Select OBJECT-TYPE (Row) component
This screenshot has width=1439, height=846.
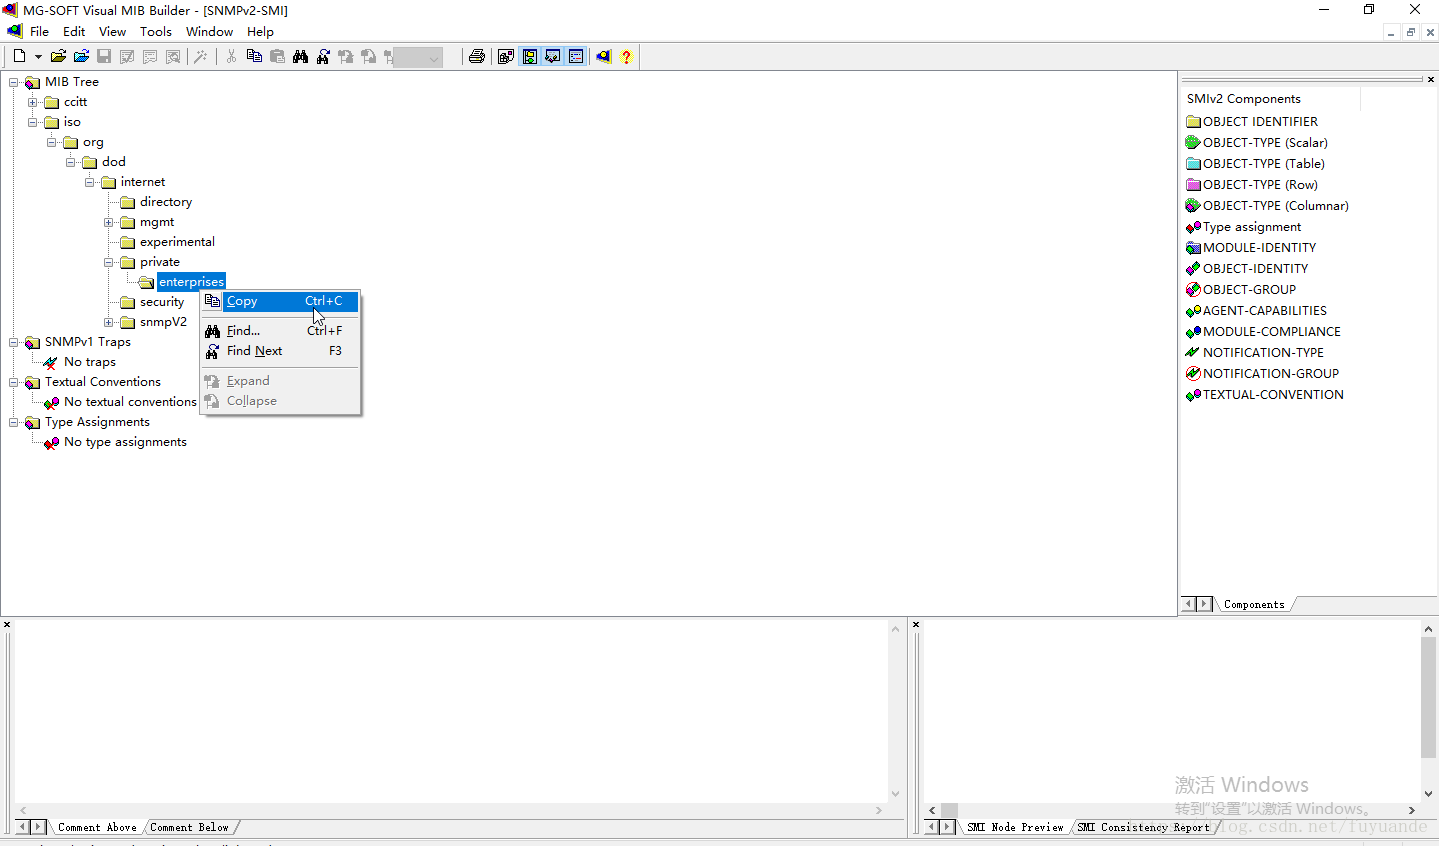coord(1260,185)
